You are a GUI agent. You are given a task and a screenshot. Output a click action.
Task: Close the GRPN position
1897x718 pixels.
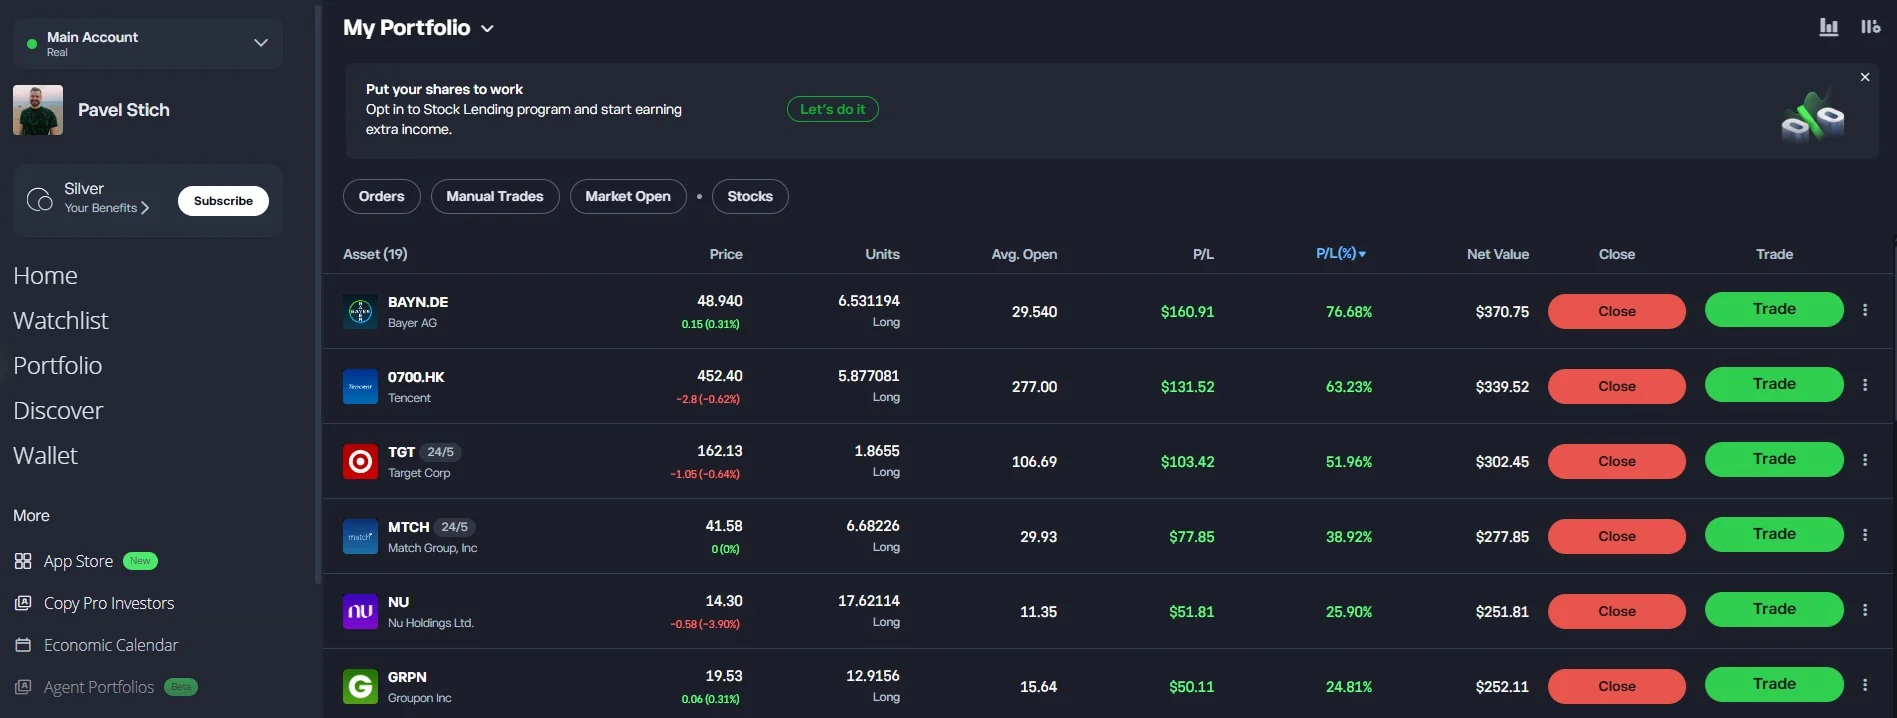click(1617, 687)
